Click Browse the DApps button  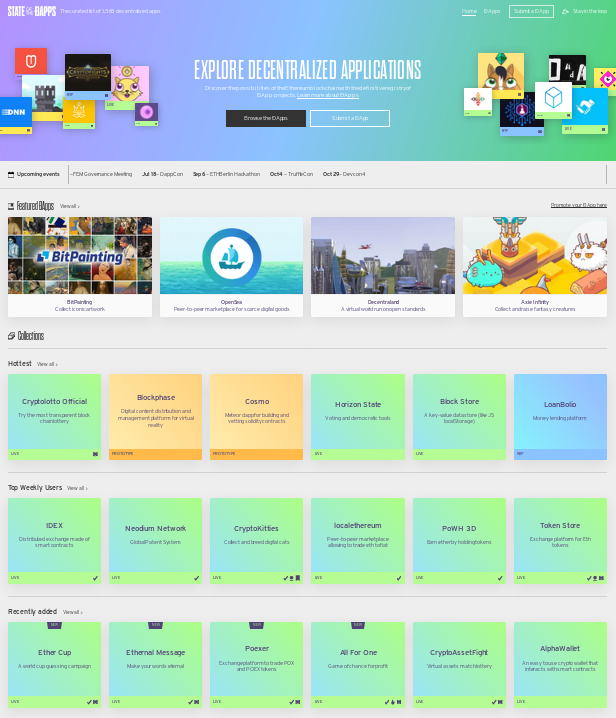tap(266, 118)
